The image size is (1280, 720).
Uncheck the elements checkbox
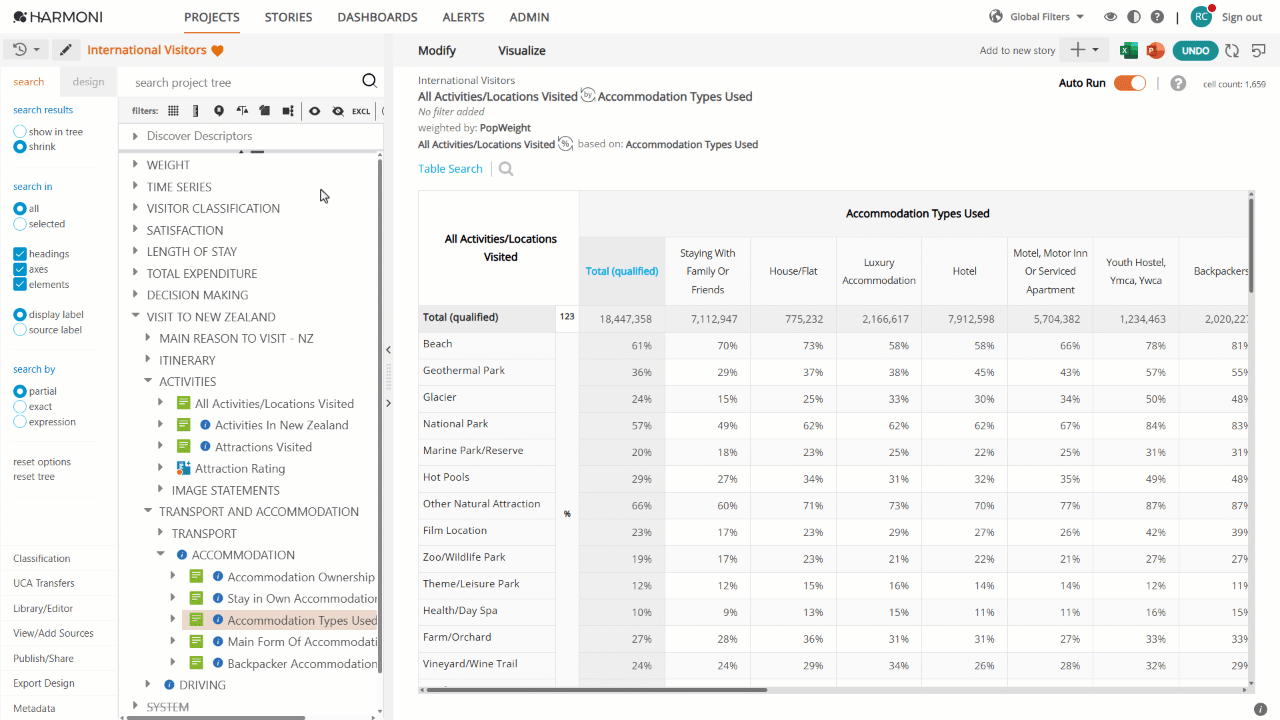pos(20,284)
